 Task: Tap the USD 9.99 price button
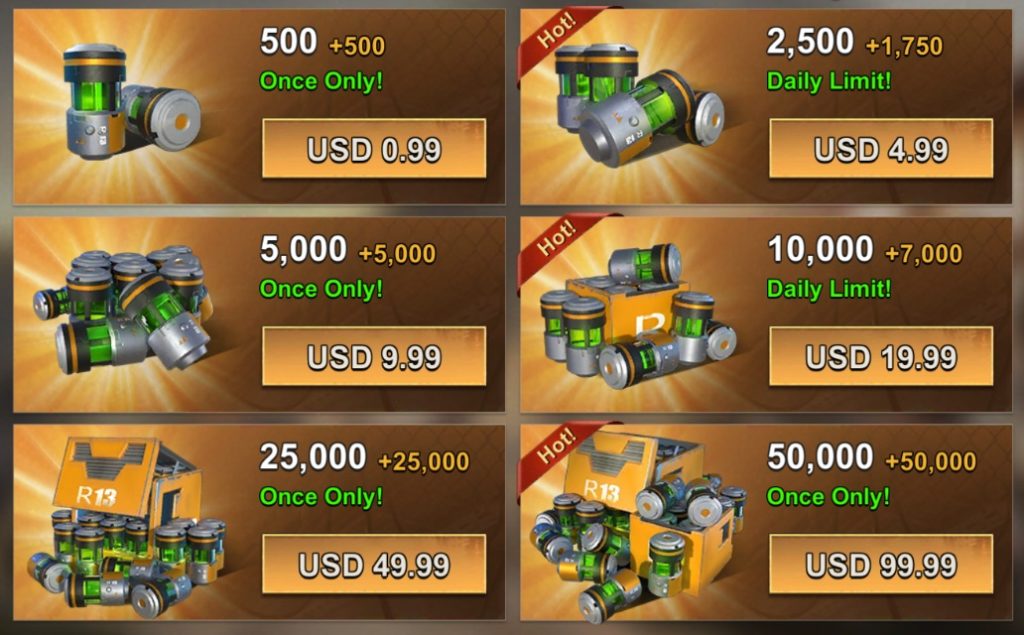374,356
